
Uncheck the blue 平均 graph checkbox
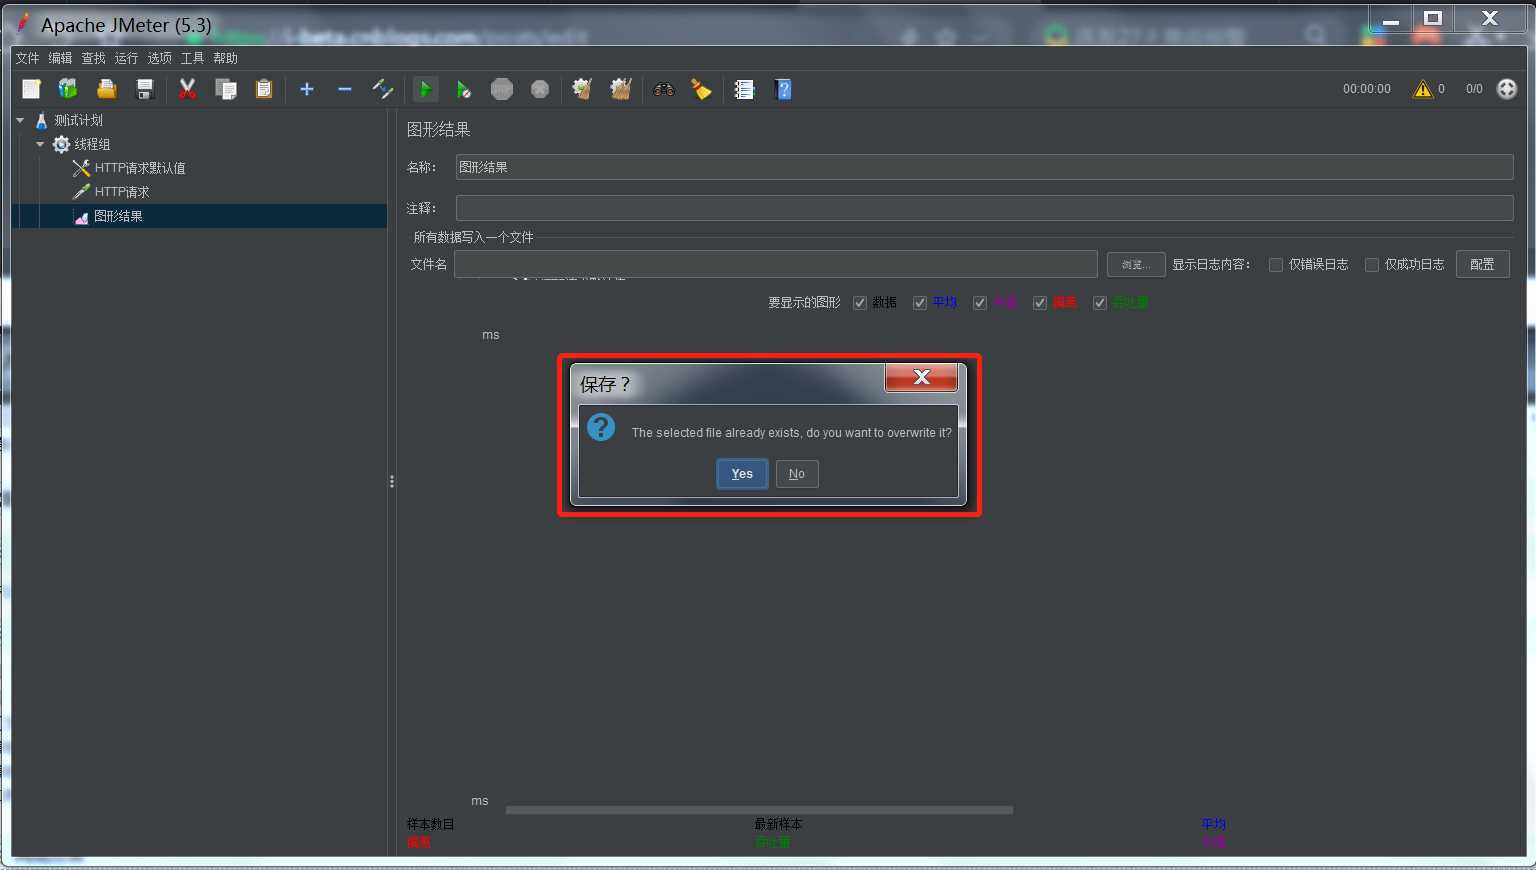click(920, 303)
